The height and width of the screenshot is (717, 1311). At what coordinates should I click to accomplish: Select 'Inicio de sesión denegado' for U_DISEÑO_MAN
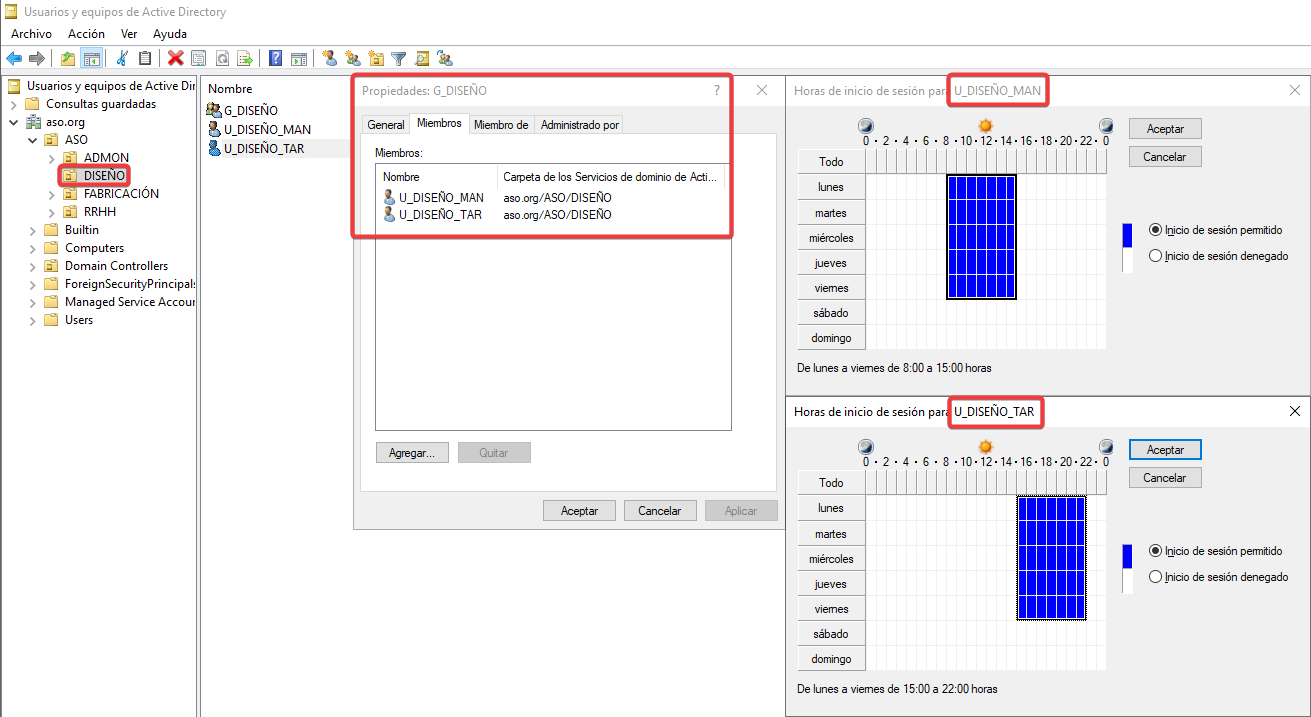pyautogui.click(x=1156, y=256)
